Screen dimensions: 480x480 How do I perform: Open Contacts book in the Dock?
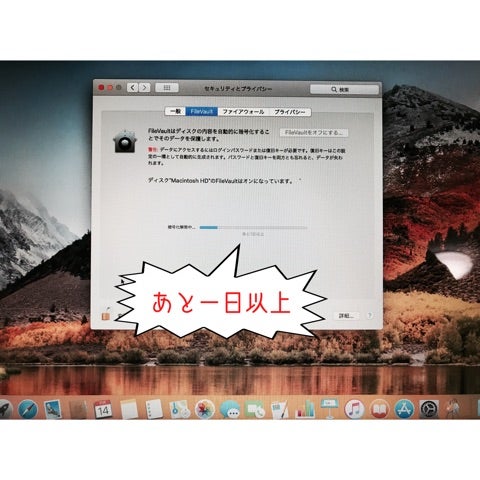pos(78,409)
